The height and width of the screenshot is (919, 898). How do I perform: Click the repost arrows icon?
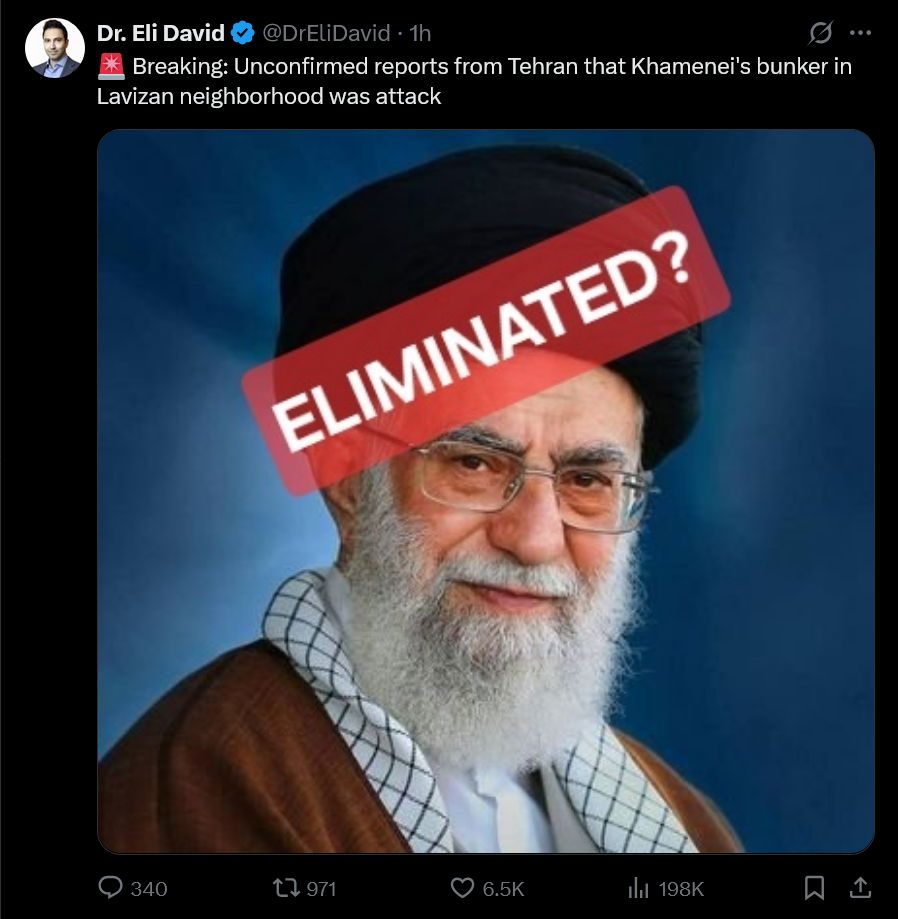pyautogui.click(x=286, y=888)
